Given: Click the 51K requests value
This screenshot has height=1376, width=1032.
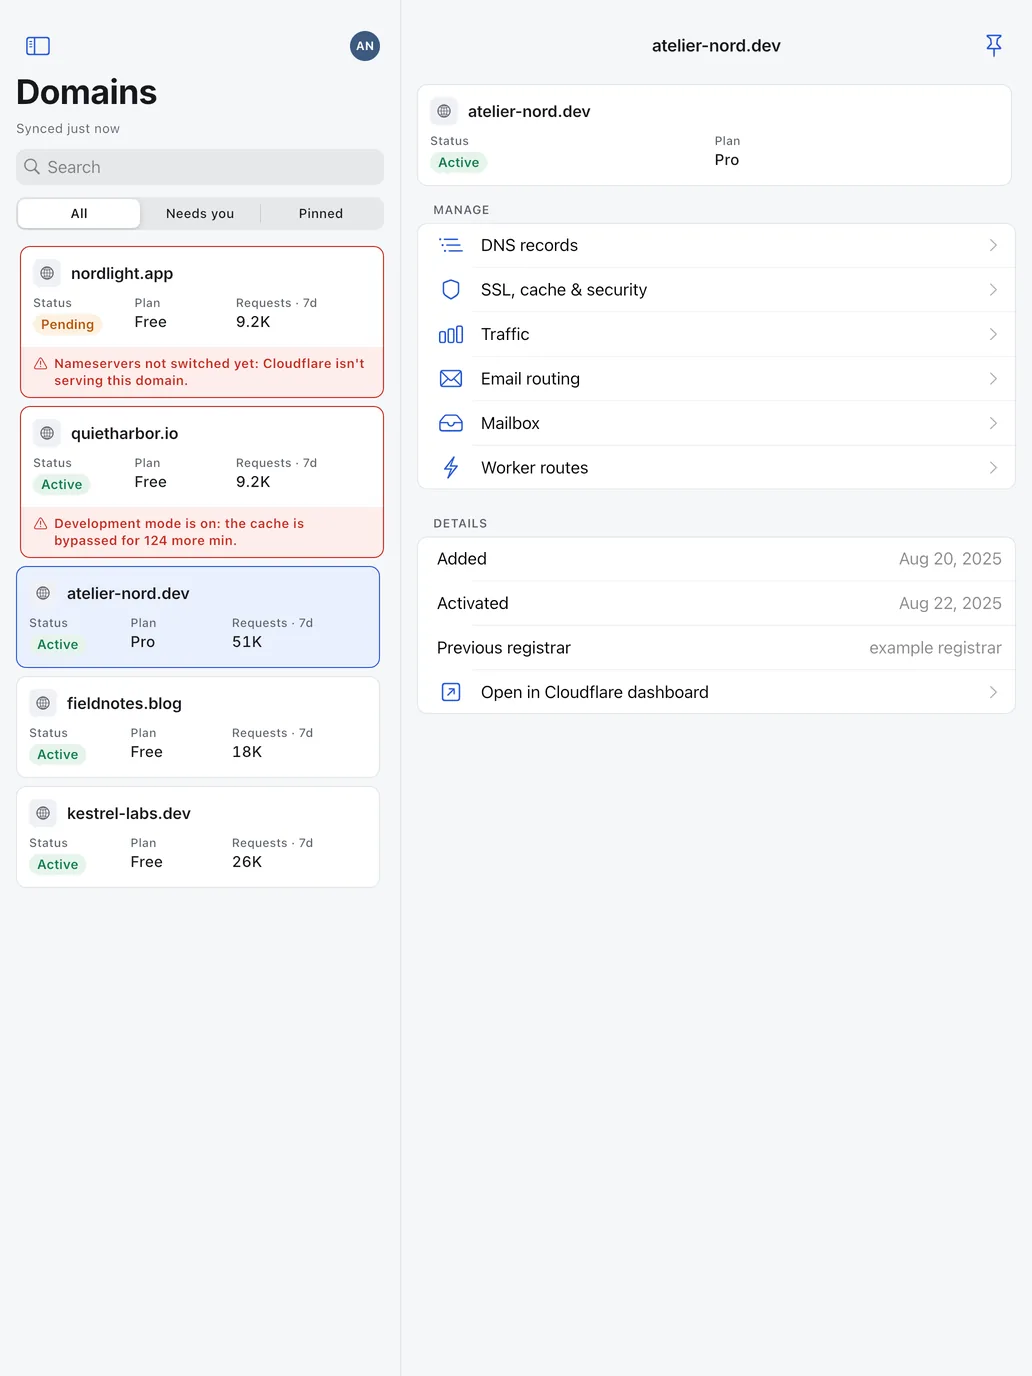Looking at the screenshot, I should pos(247,642).
